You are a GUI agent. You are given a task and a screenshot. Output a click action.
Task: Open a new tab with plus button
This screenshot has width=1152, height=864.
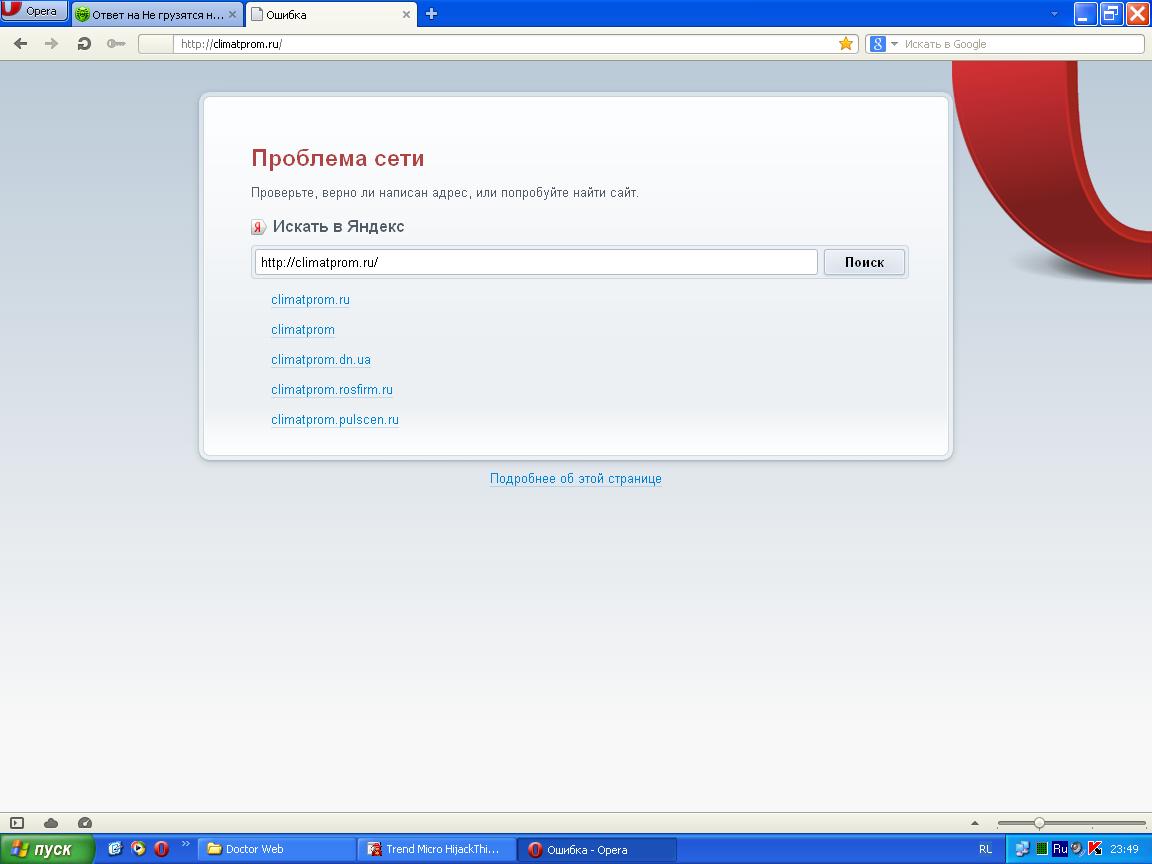431,14
